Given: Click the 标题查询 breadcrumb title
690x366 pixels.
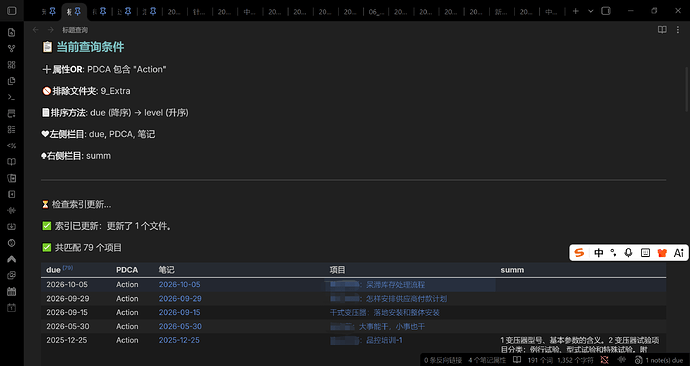Looking at the screenshot, I should (75, 30).
